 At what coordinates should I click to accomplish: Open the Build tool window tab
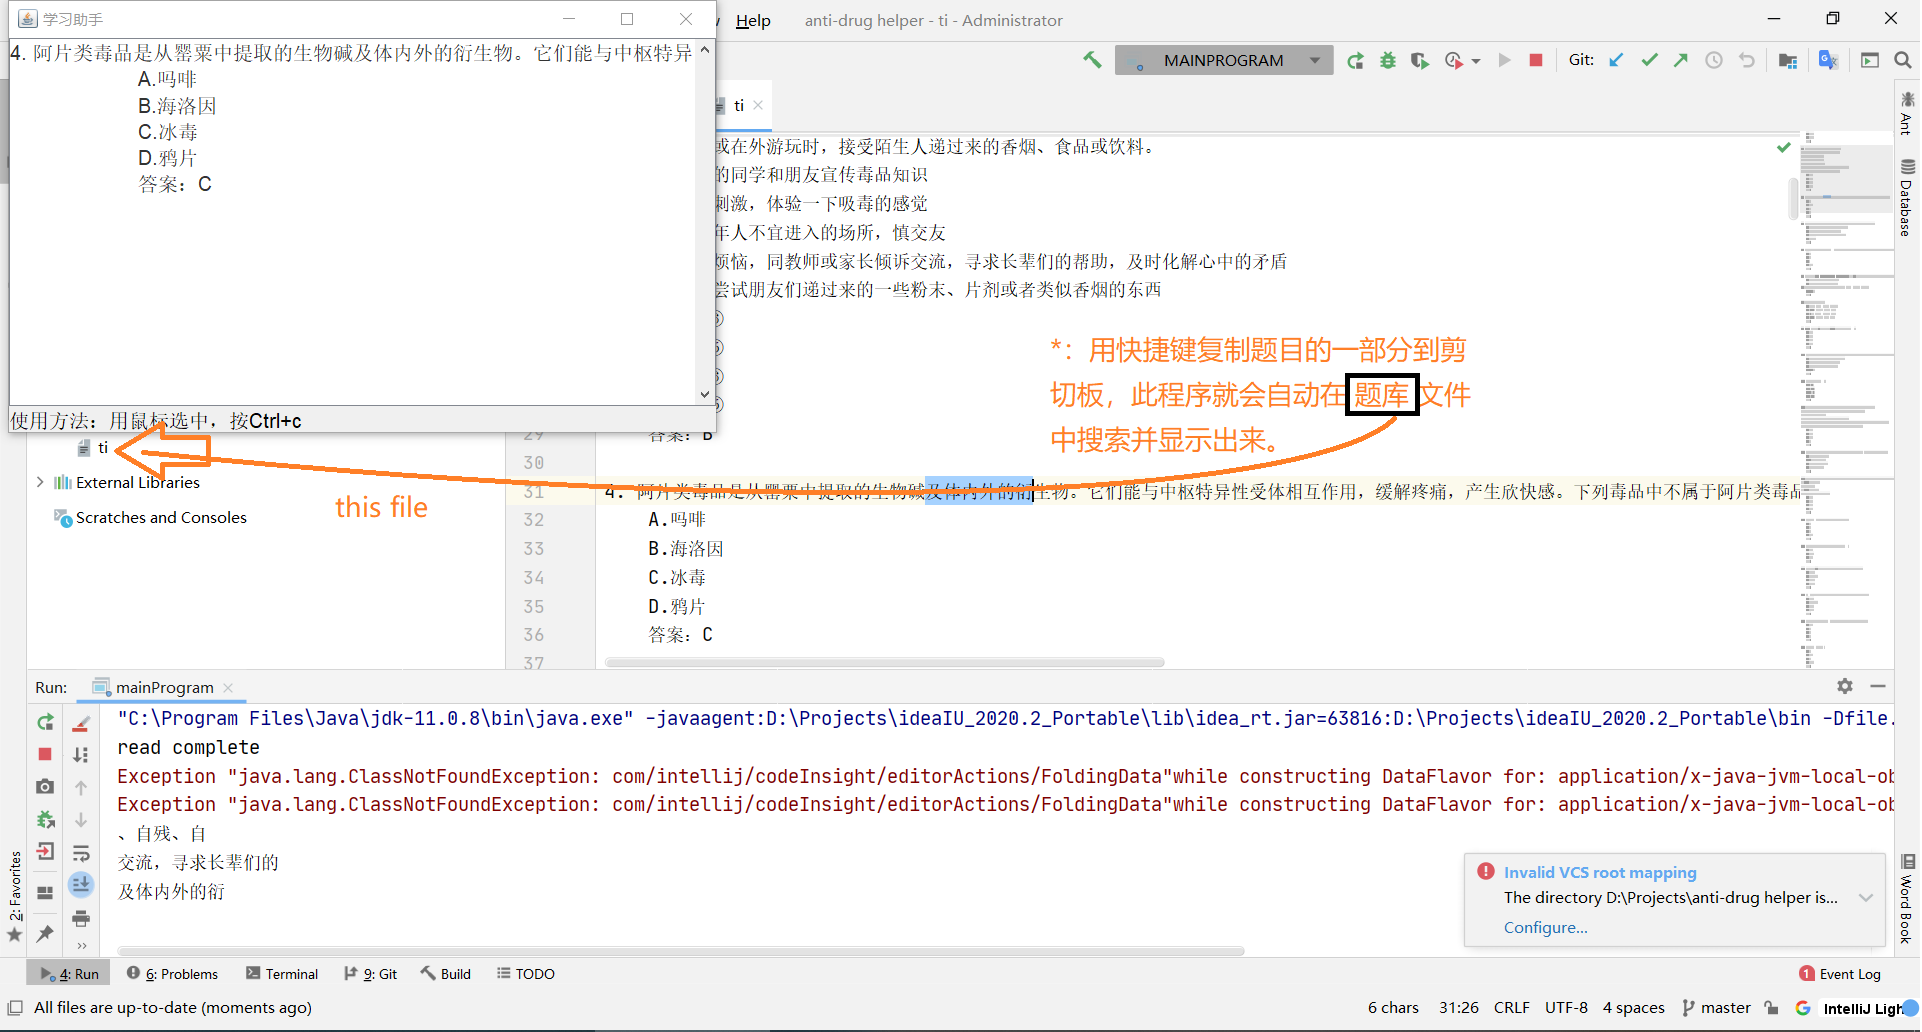pos(446,973)
